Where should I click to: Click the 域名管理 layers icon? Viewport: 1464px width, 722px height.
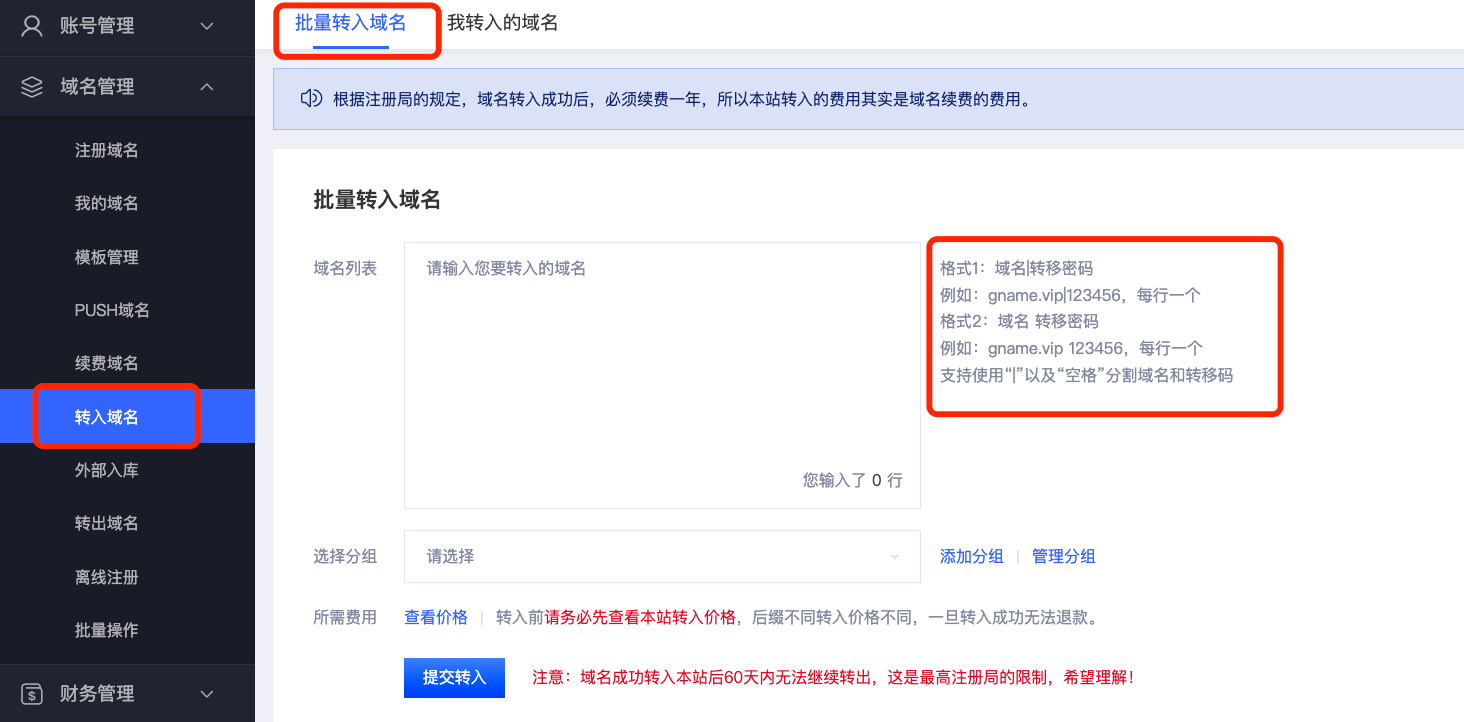point(32,87)
